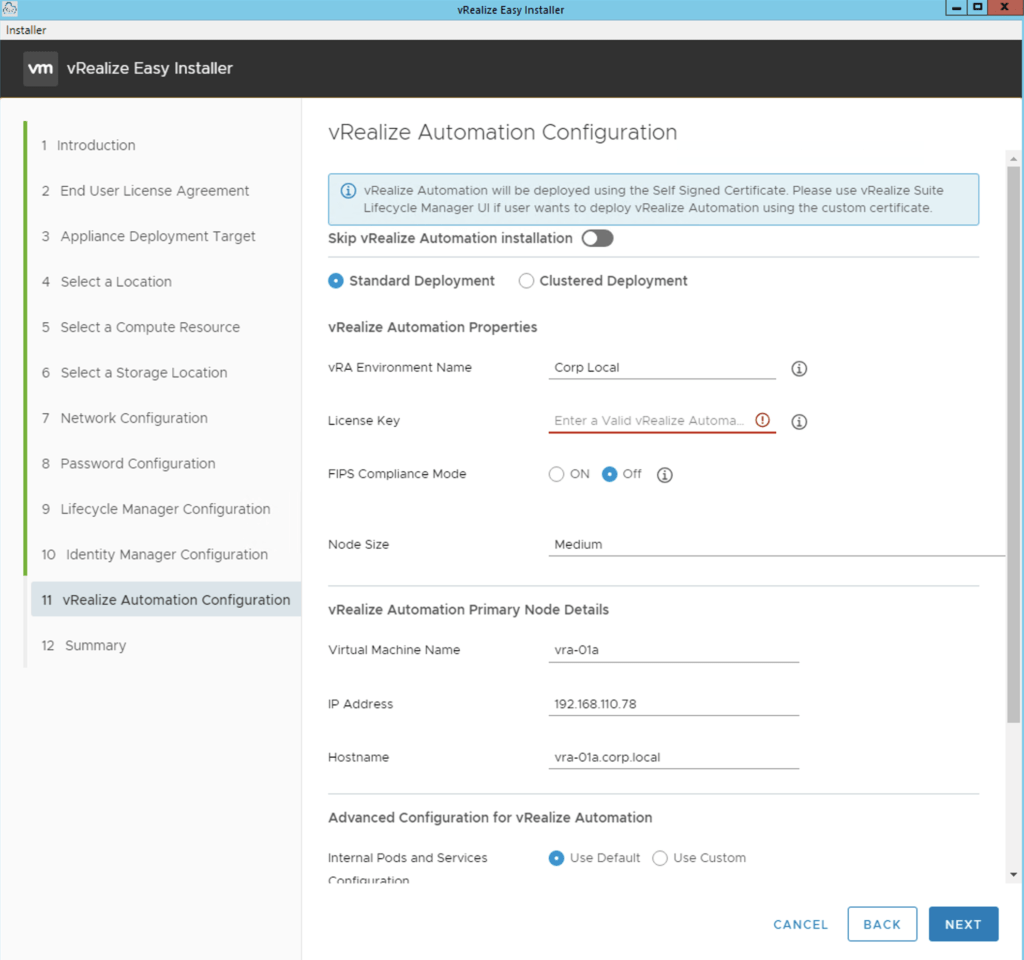The width and height of the screenshot is (1024, 960).
Task: Select Clustered Deployment radio button
Action: click(527, 281)
